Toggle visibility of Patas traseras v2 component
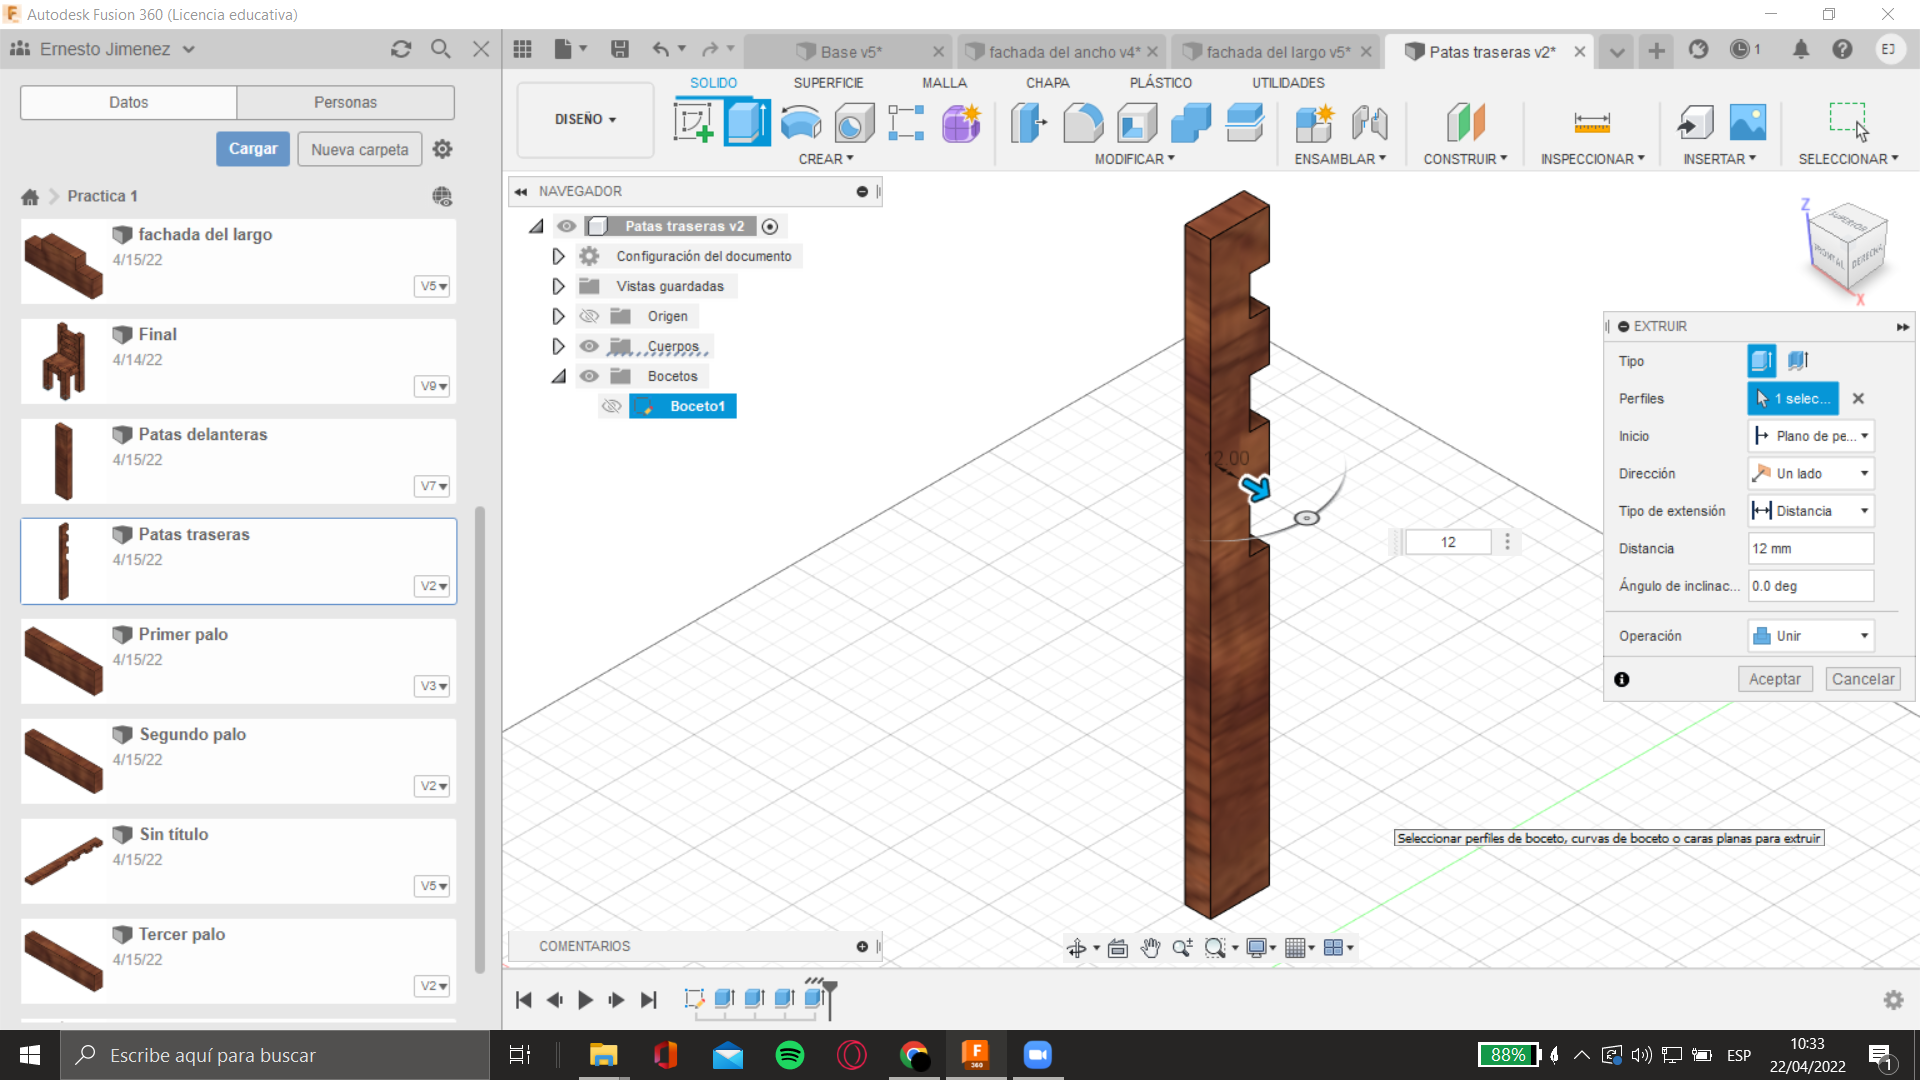Viewport: 1920px width, 1080px height. coord(567,226)
